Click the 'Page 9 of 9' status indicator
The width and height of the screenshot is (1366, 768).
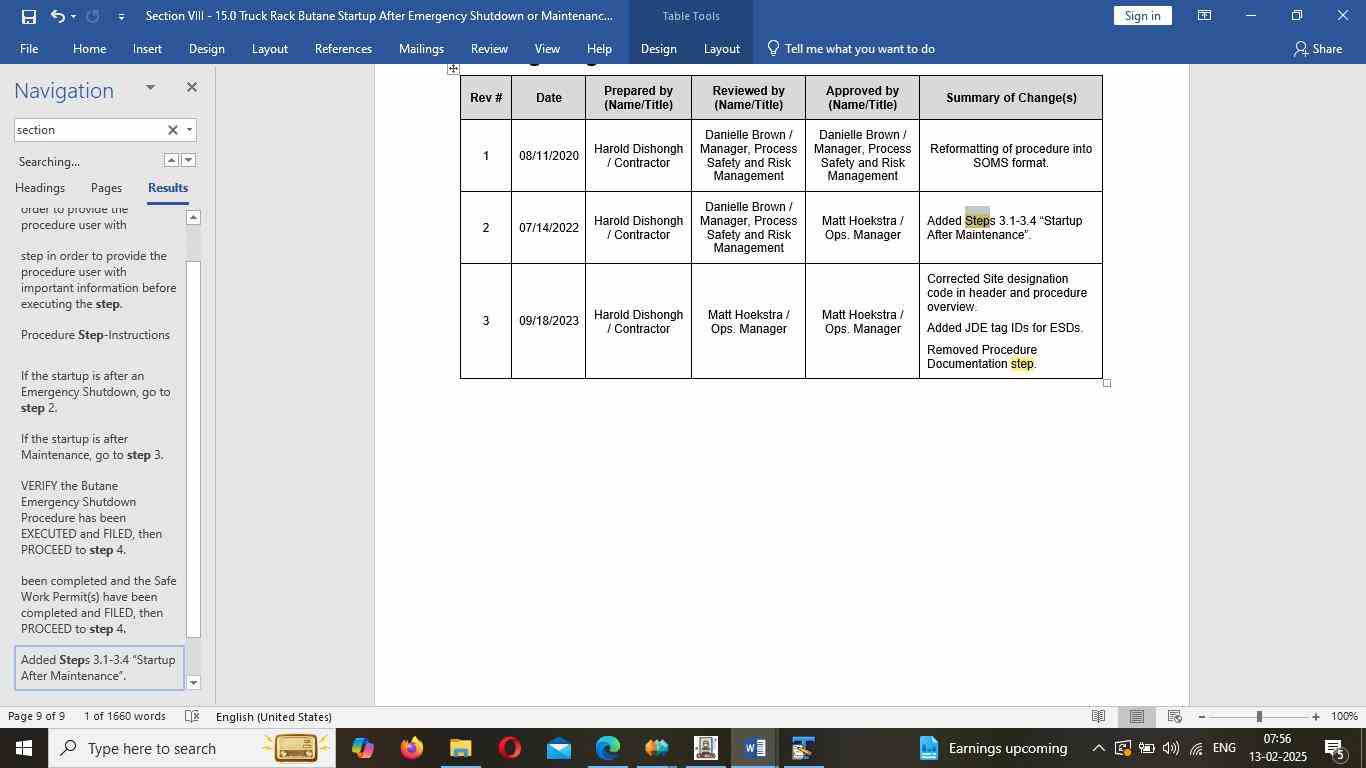[x=37, y=717]
